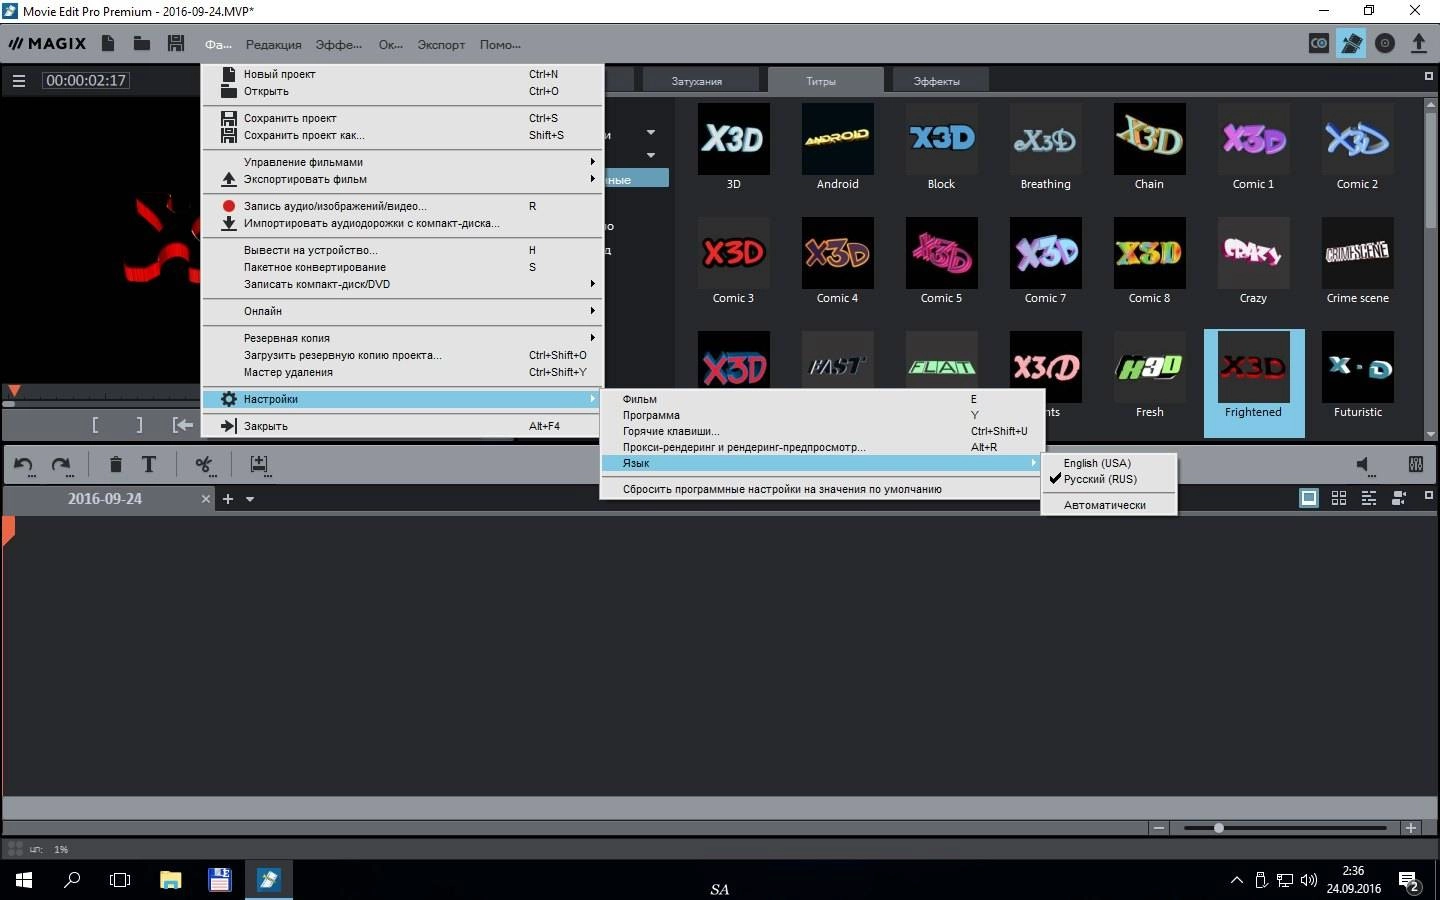Click timeline zoom in plus button

coord(1411,828)
